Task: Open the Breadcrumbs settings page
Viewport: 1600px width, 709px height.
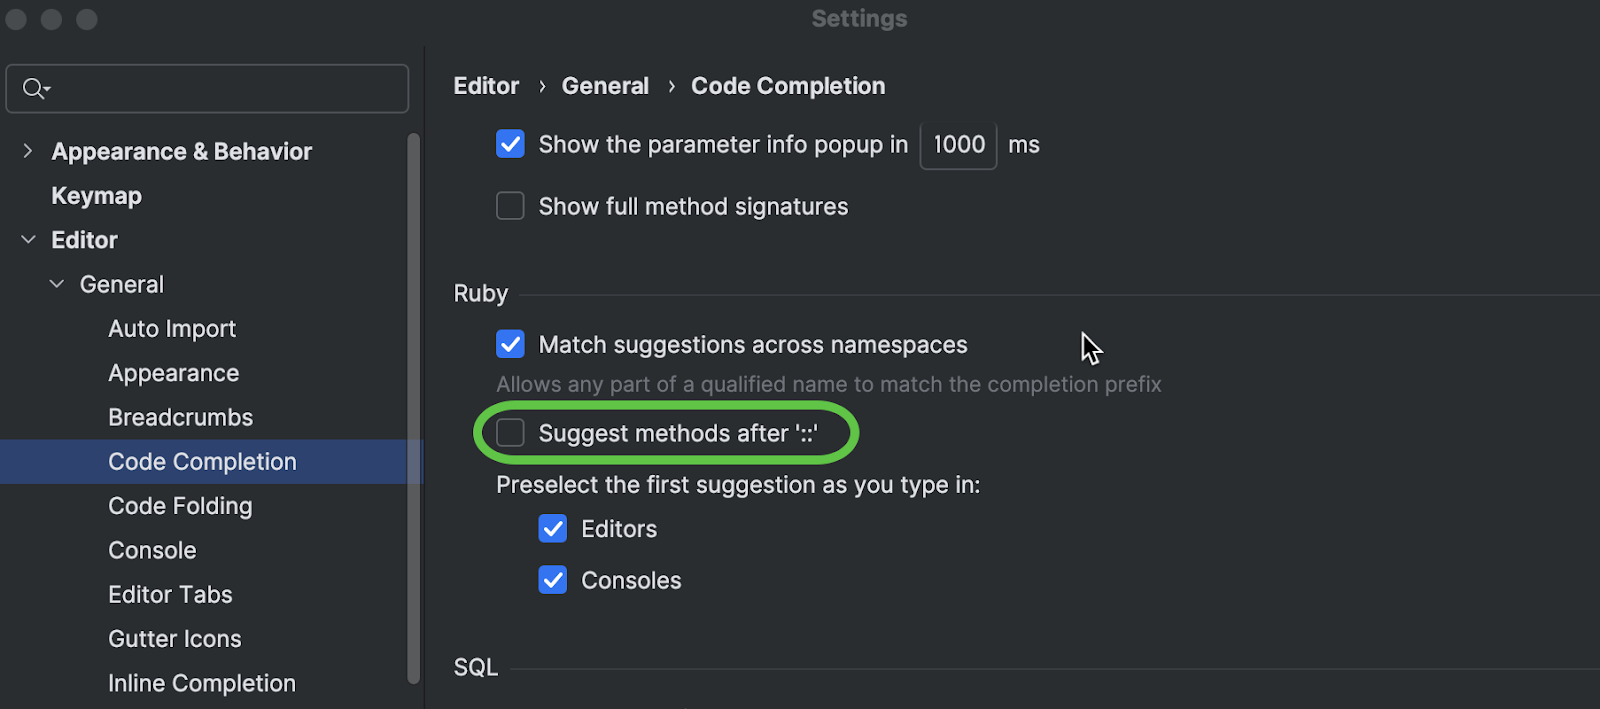Action: click(180, 418)
